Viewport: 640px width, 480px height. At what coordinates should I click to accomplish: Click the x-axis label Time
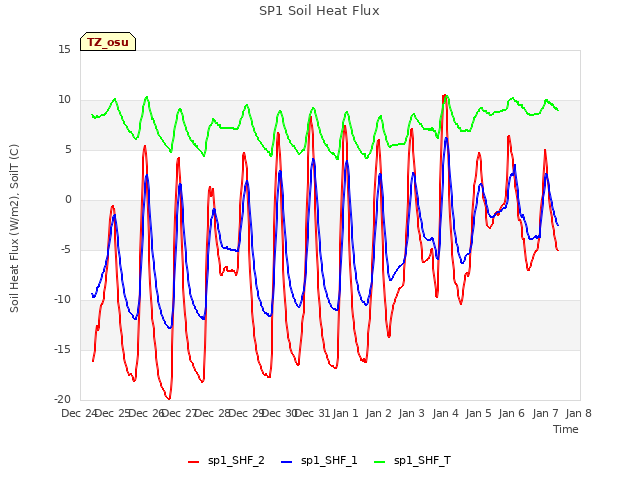[x=566, y=429]
